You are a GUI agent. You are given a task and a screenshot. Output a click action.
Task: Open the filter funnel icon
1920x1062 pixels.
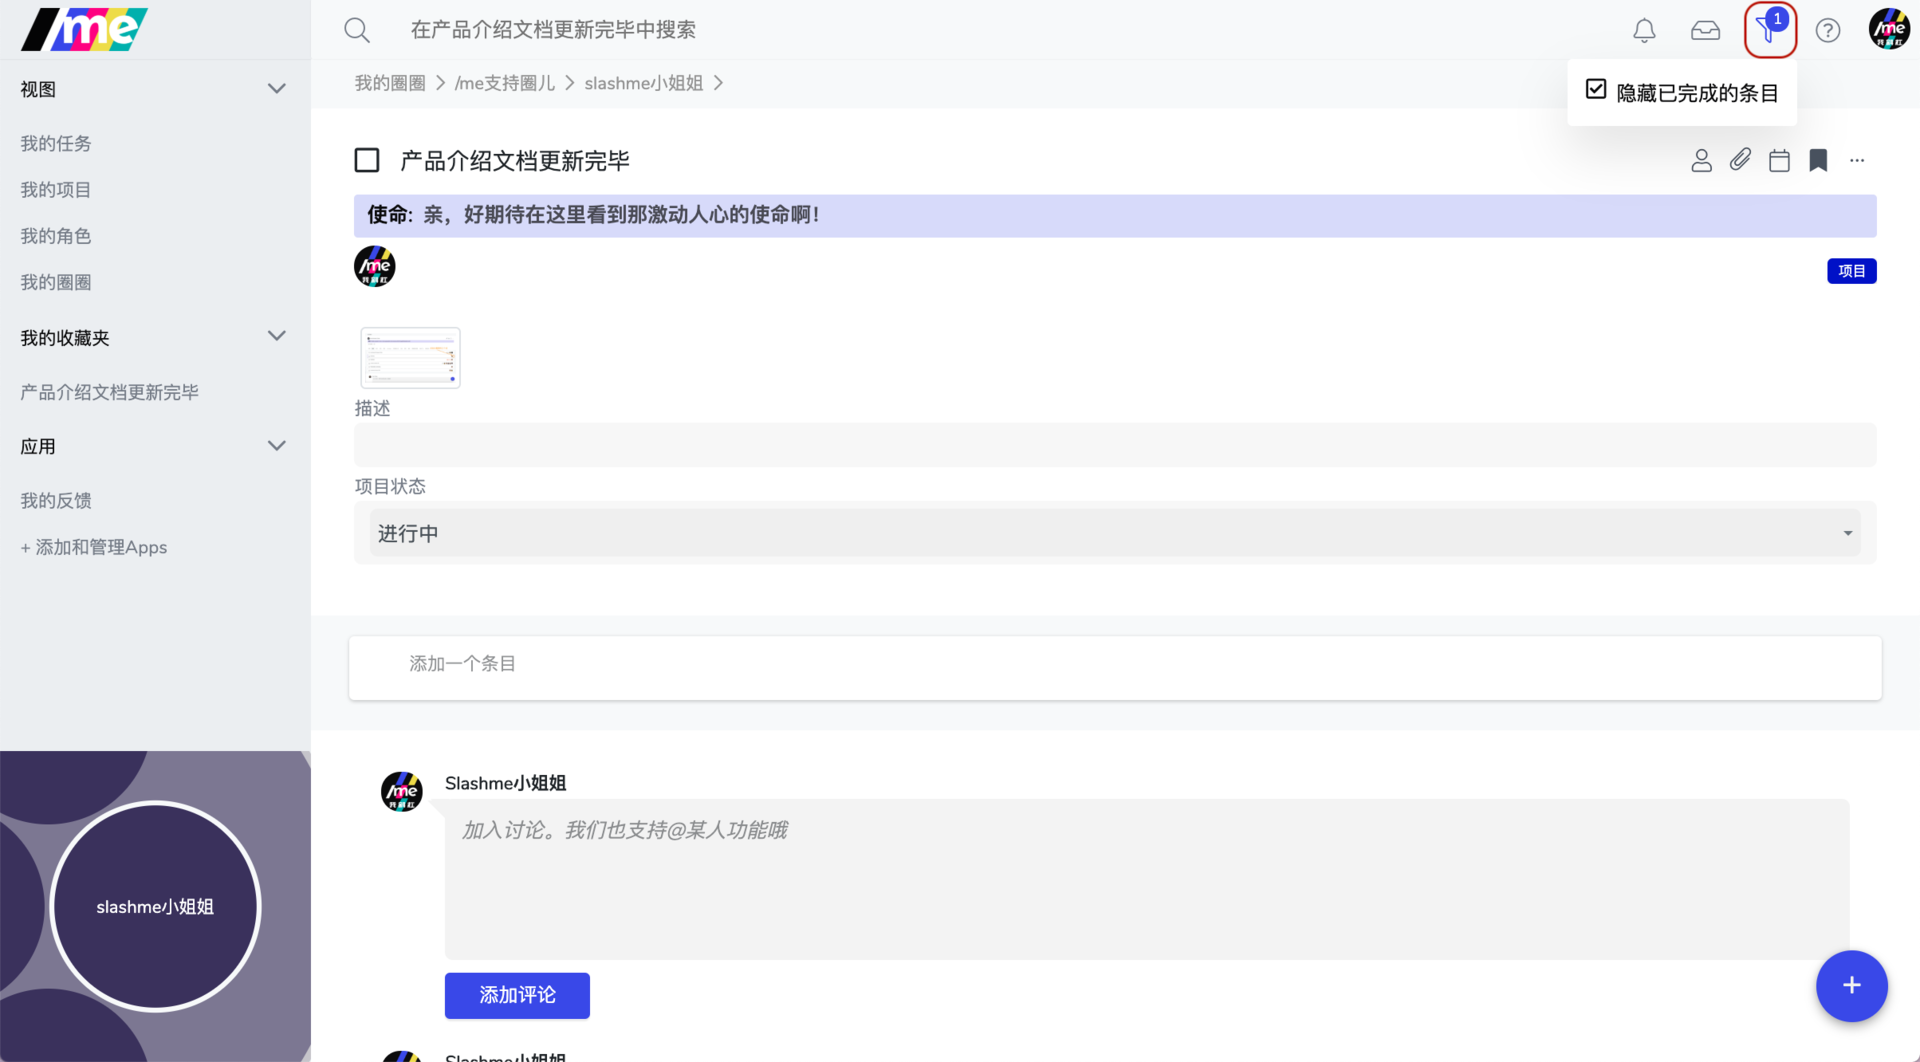tap(1769, 30)
